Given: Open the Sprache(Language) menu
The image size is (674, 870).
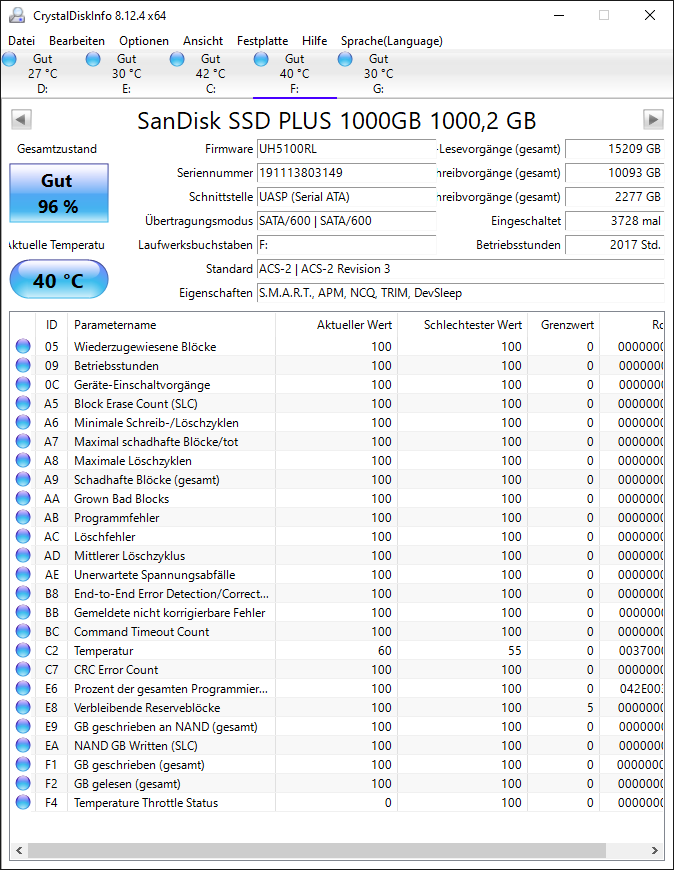Looking at the screenshot, I should pos(392,41).
